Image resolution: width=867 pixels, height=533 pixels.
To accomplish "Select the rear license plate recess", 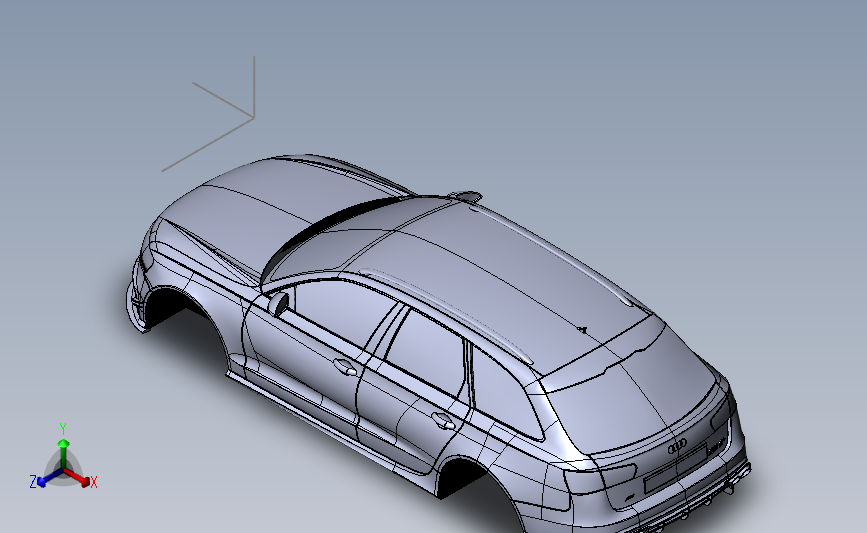I will [675, 469].
